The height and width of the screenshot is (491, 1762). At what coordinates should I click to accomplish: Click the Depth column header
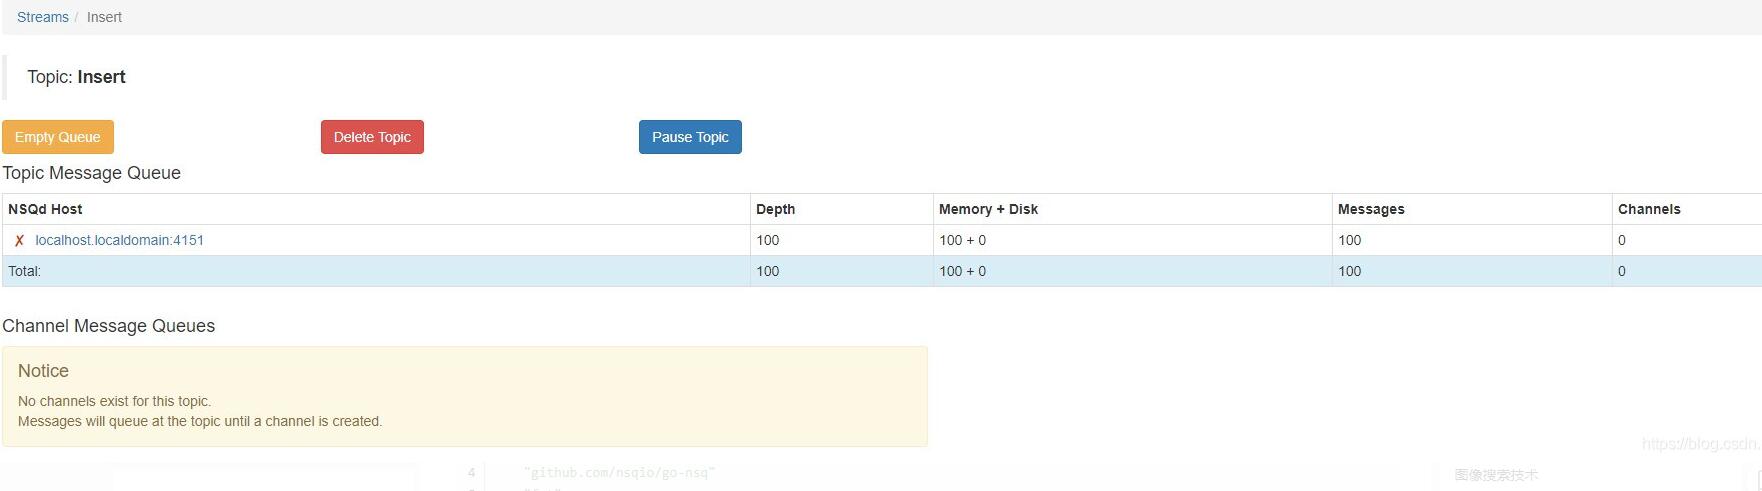(775, 209)
